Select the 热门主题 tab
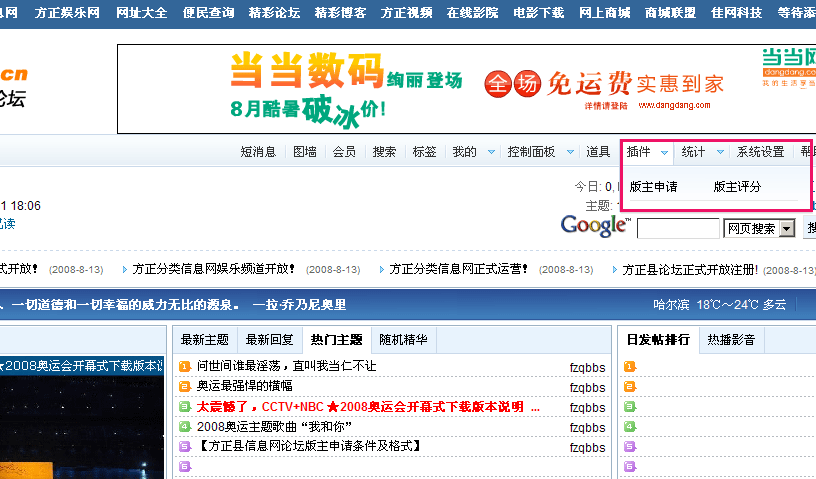816x479 pixels. [337, 340]
